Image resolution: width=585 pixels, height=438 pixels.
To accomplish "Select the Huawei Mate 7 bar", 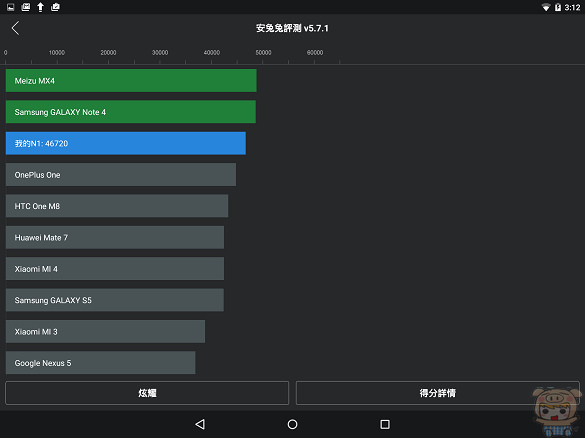I will [x=115, y=237].
